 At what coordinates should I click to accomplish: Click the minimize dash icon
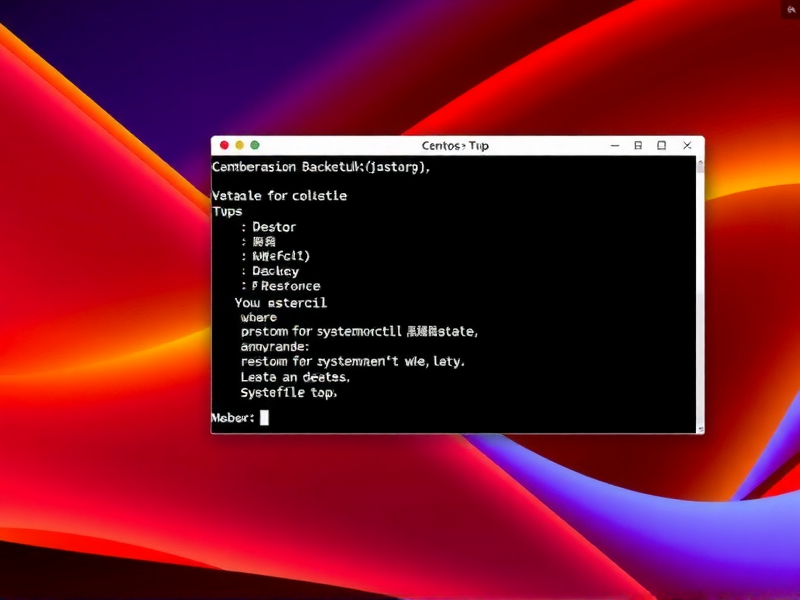coord(614,145)
